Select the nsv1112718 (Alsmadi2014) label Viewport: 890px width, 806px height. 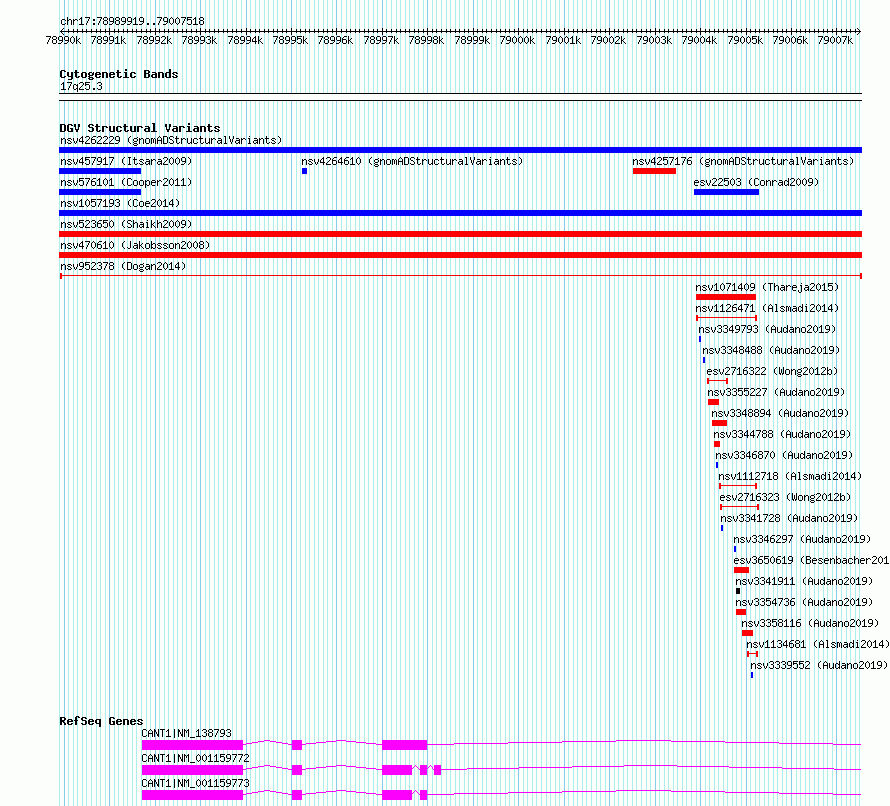click(x=790, y=476)
